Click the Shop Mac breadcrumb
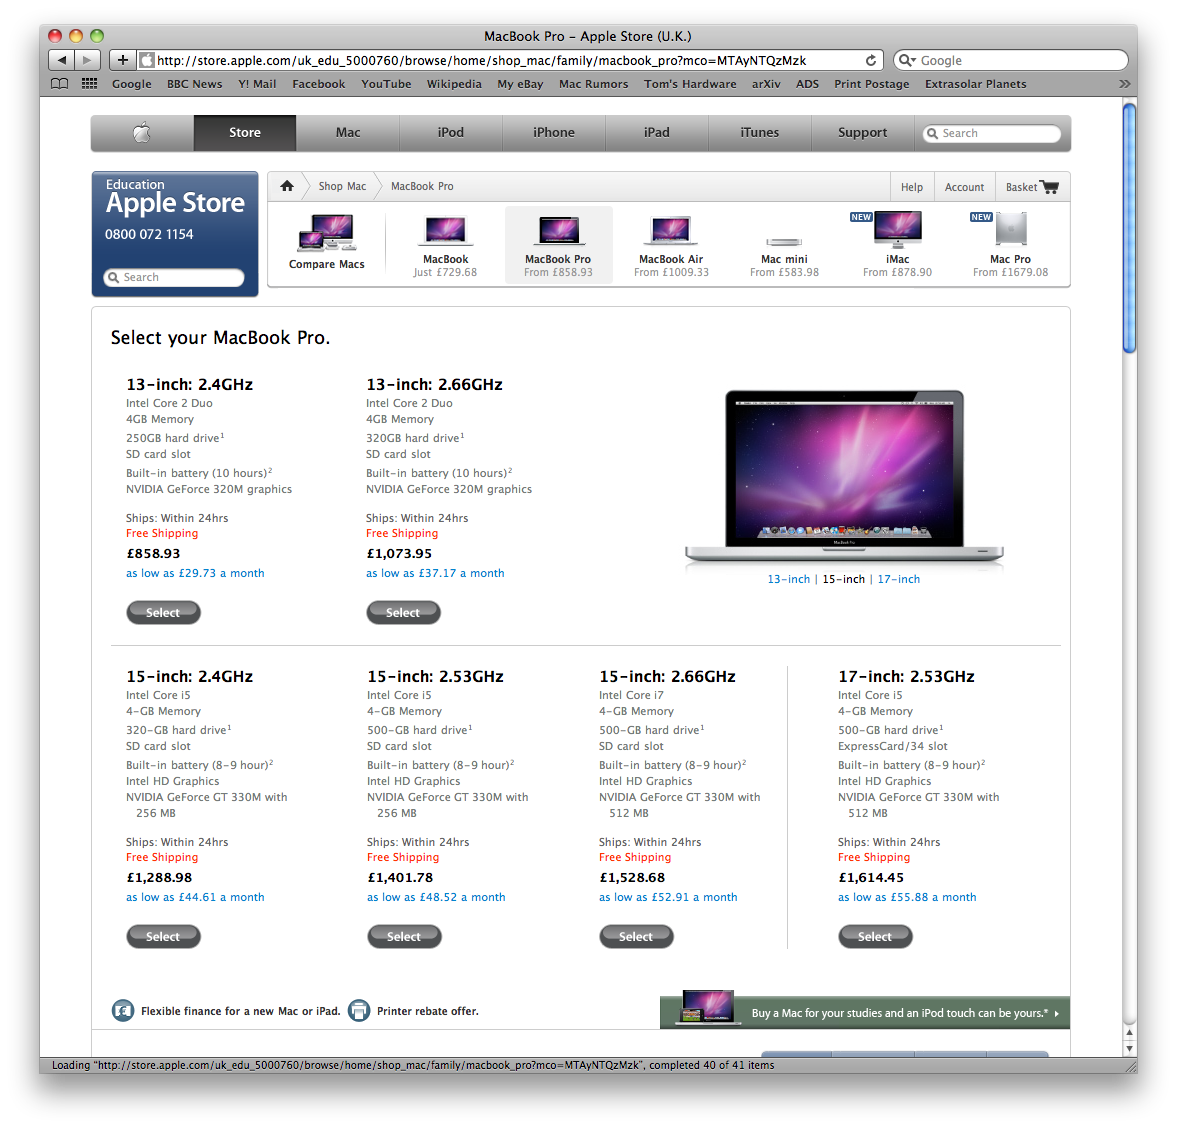The image size is (1177, 1128). tap(342, 186)
